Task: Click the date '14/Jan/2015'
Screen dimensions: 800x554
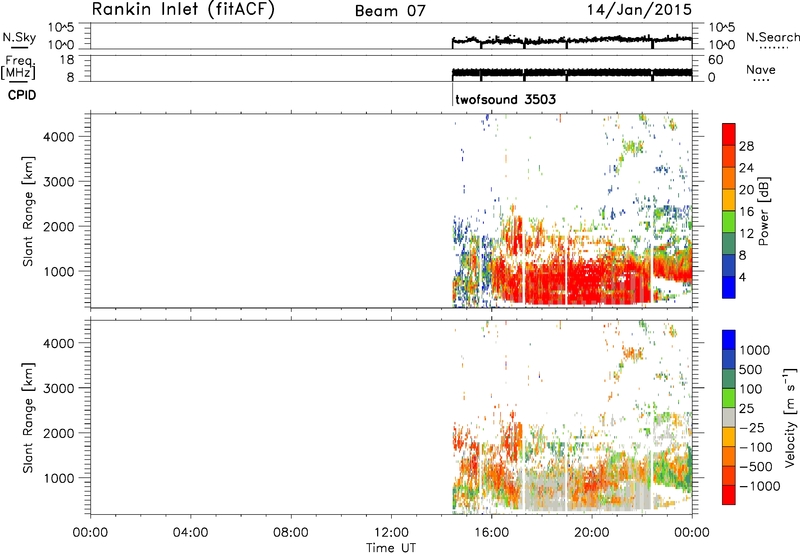Action: 639,10
